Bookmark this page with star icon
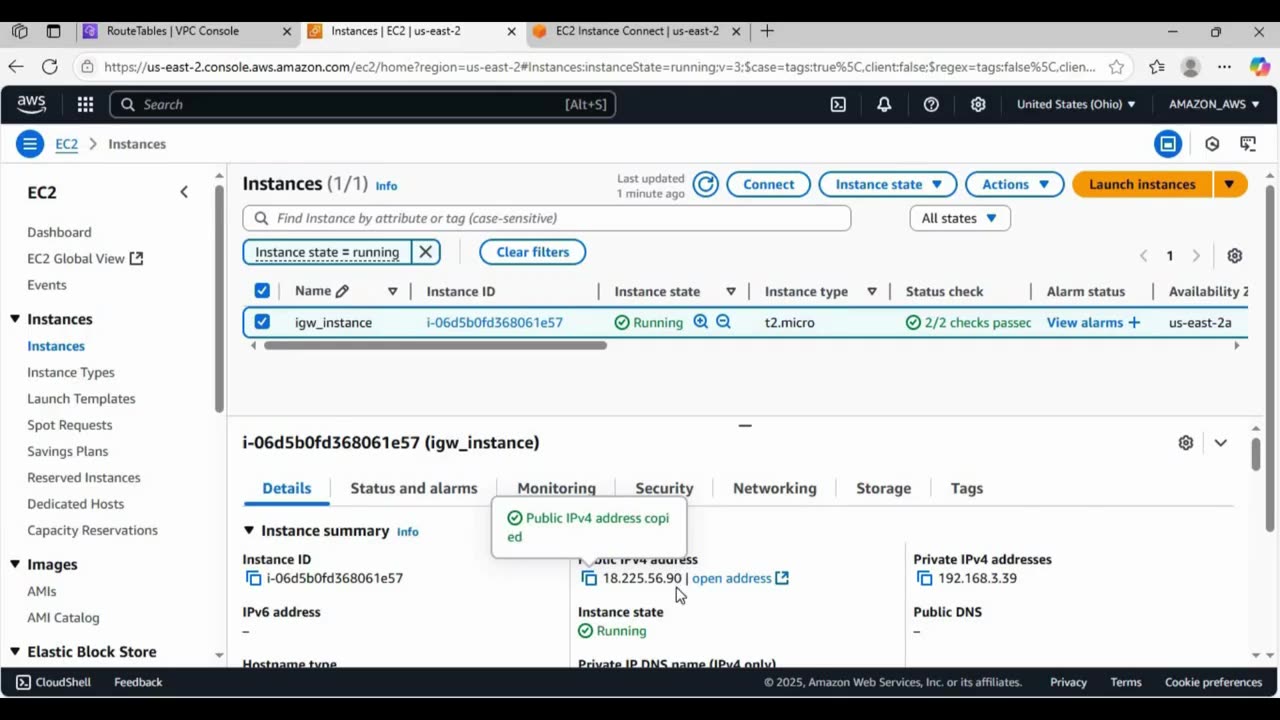This screenshot has width=1280, height=720. pyautogui.click(x=1116, y=67)
